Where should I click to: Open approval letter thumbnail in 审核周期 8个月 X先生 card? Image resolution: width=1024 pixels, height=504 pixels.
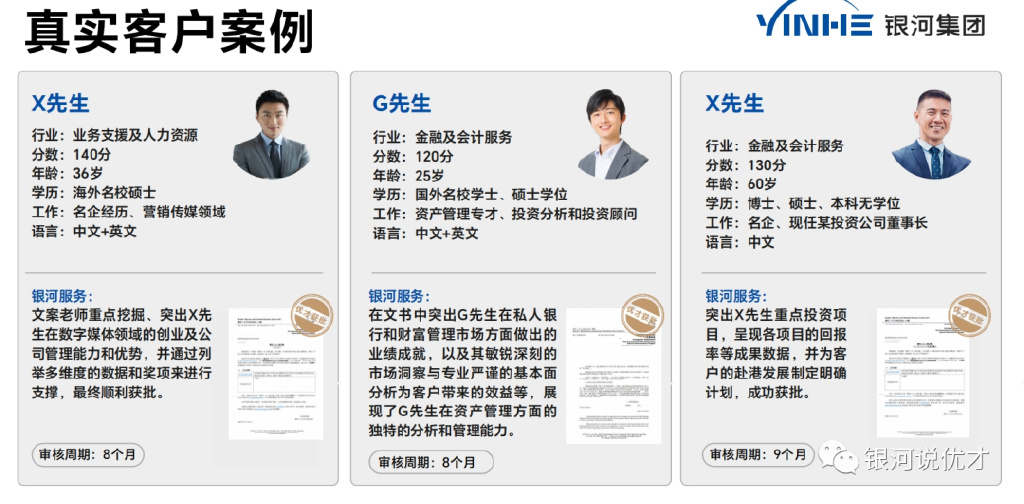tap(276, 375)
